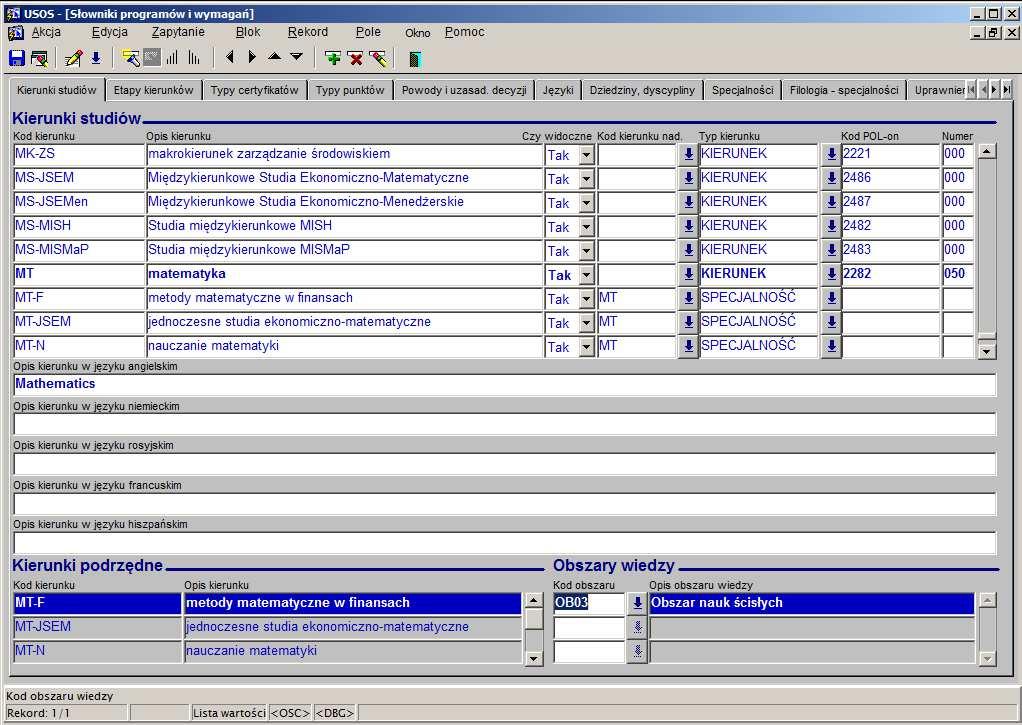Open the Akcja menu
The width and height of the screenshot is (1022, 725).
point(46,32)
